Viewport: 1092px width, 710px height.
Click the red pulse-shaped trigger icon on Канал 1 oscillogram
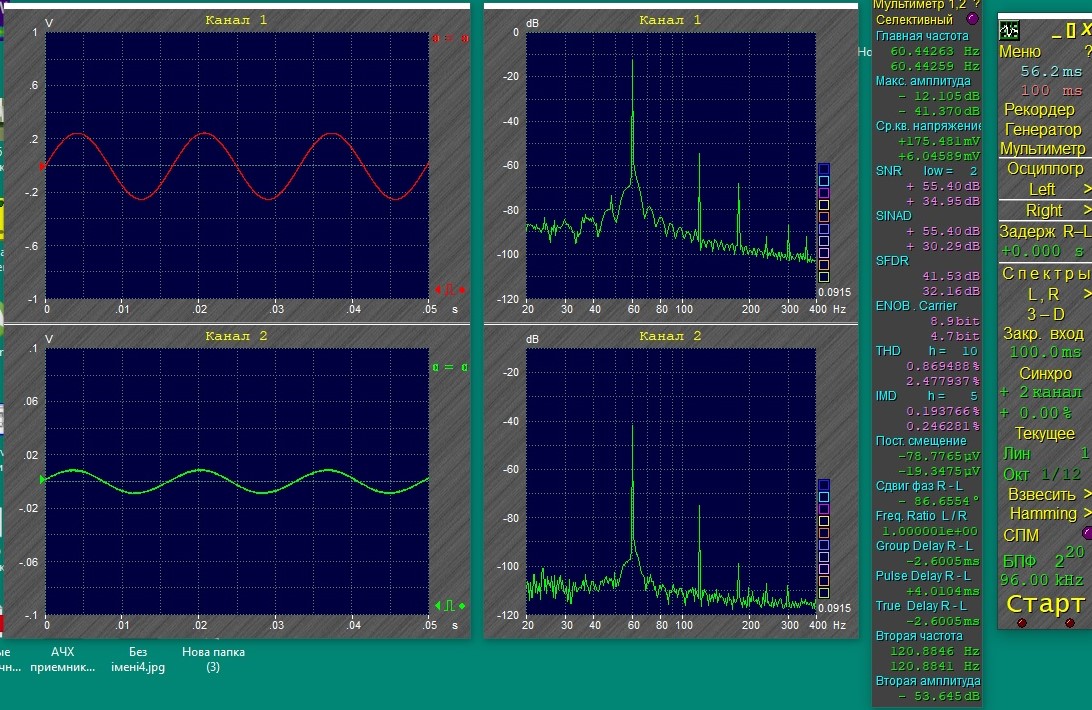click(450, 290)
